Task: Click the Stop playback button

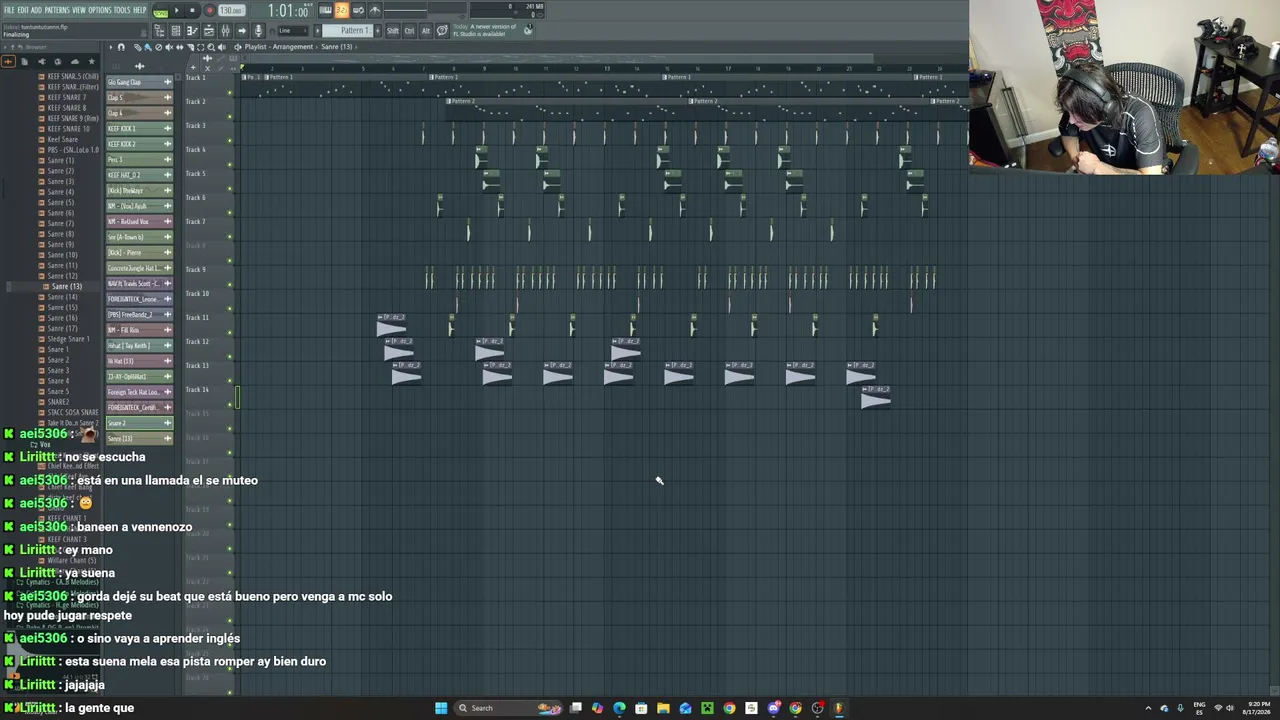Action: (x=192, y=10)
